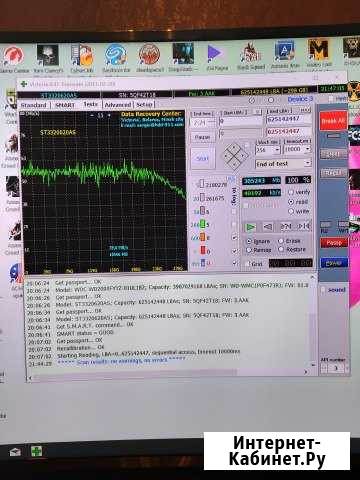Click the Start scan button
The width and height of the screenshot is (360, 480).
[x=202, y=159]
